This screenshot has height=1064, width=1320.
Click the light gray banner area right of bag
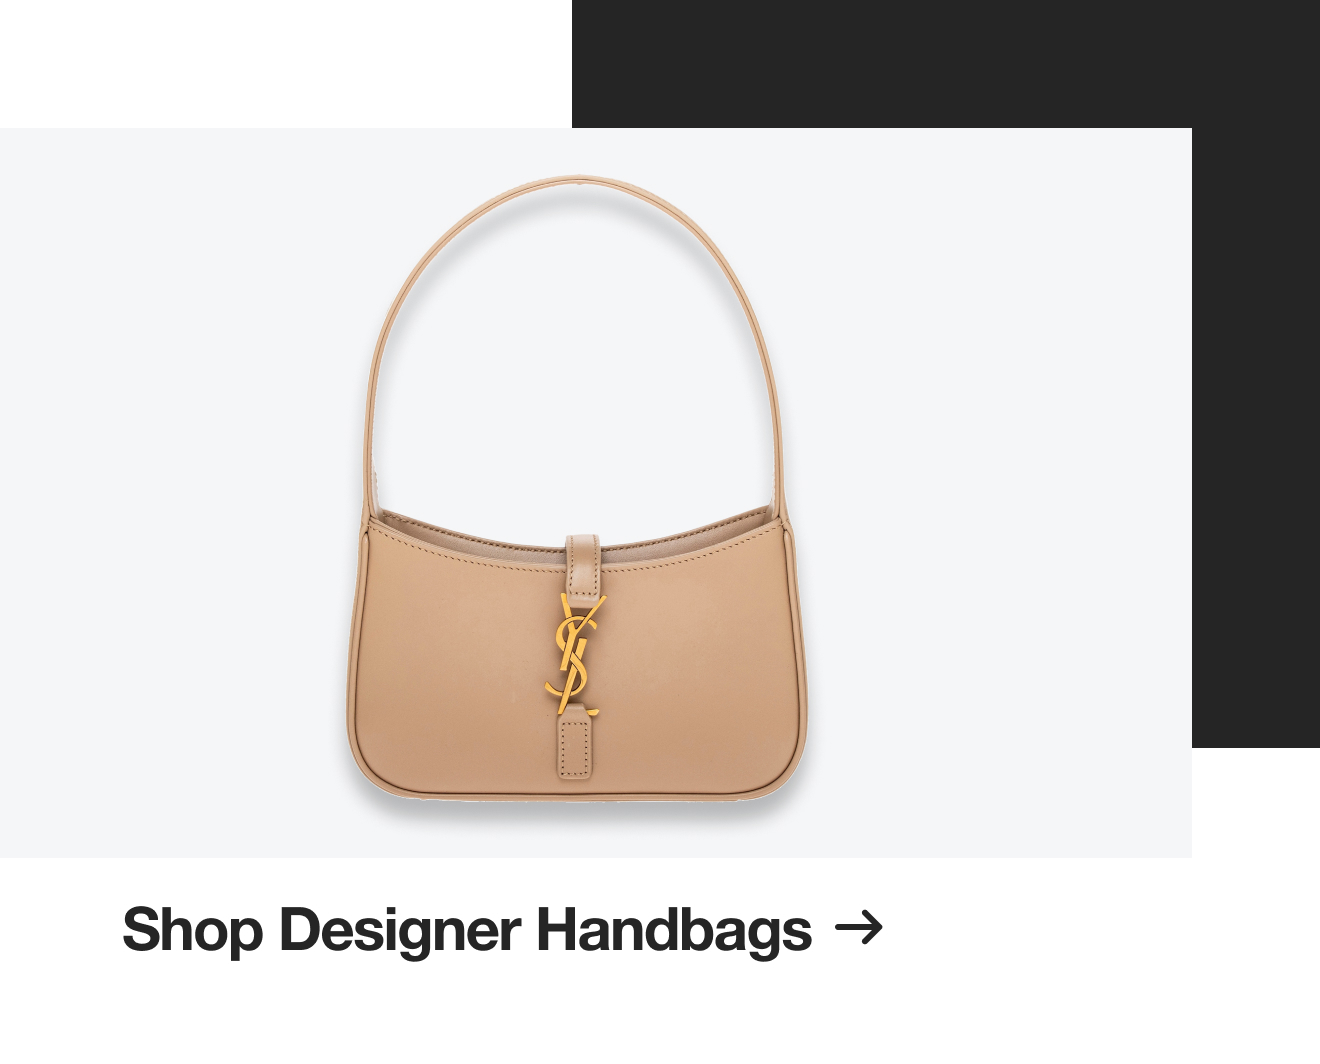1000,492
